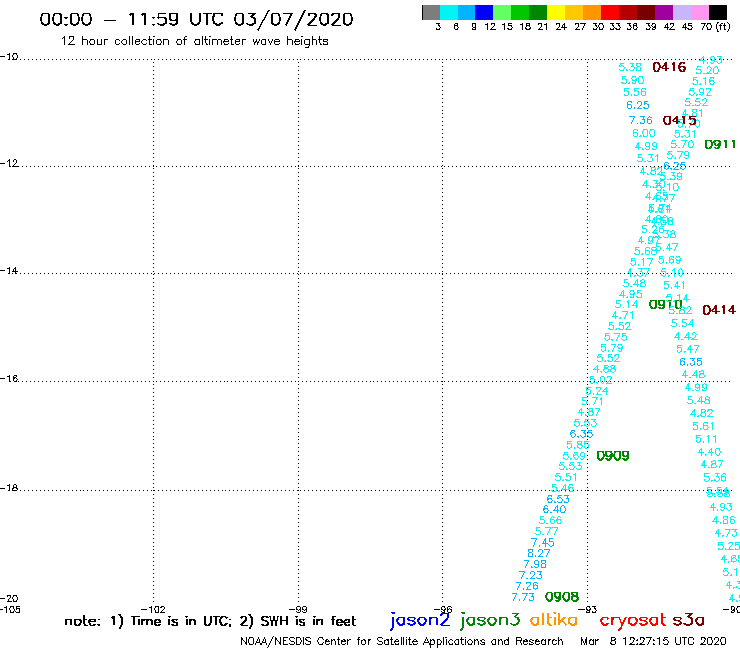This screenshot has height=650, width=740.
Task: Click the date range title 03/07/2020
Action: pyautogui.click(x=293, y=19)
